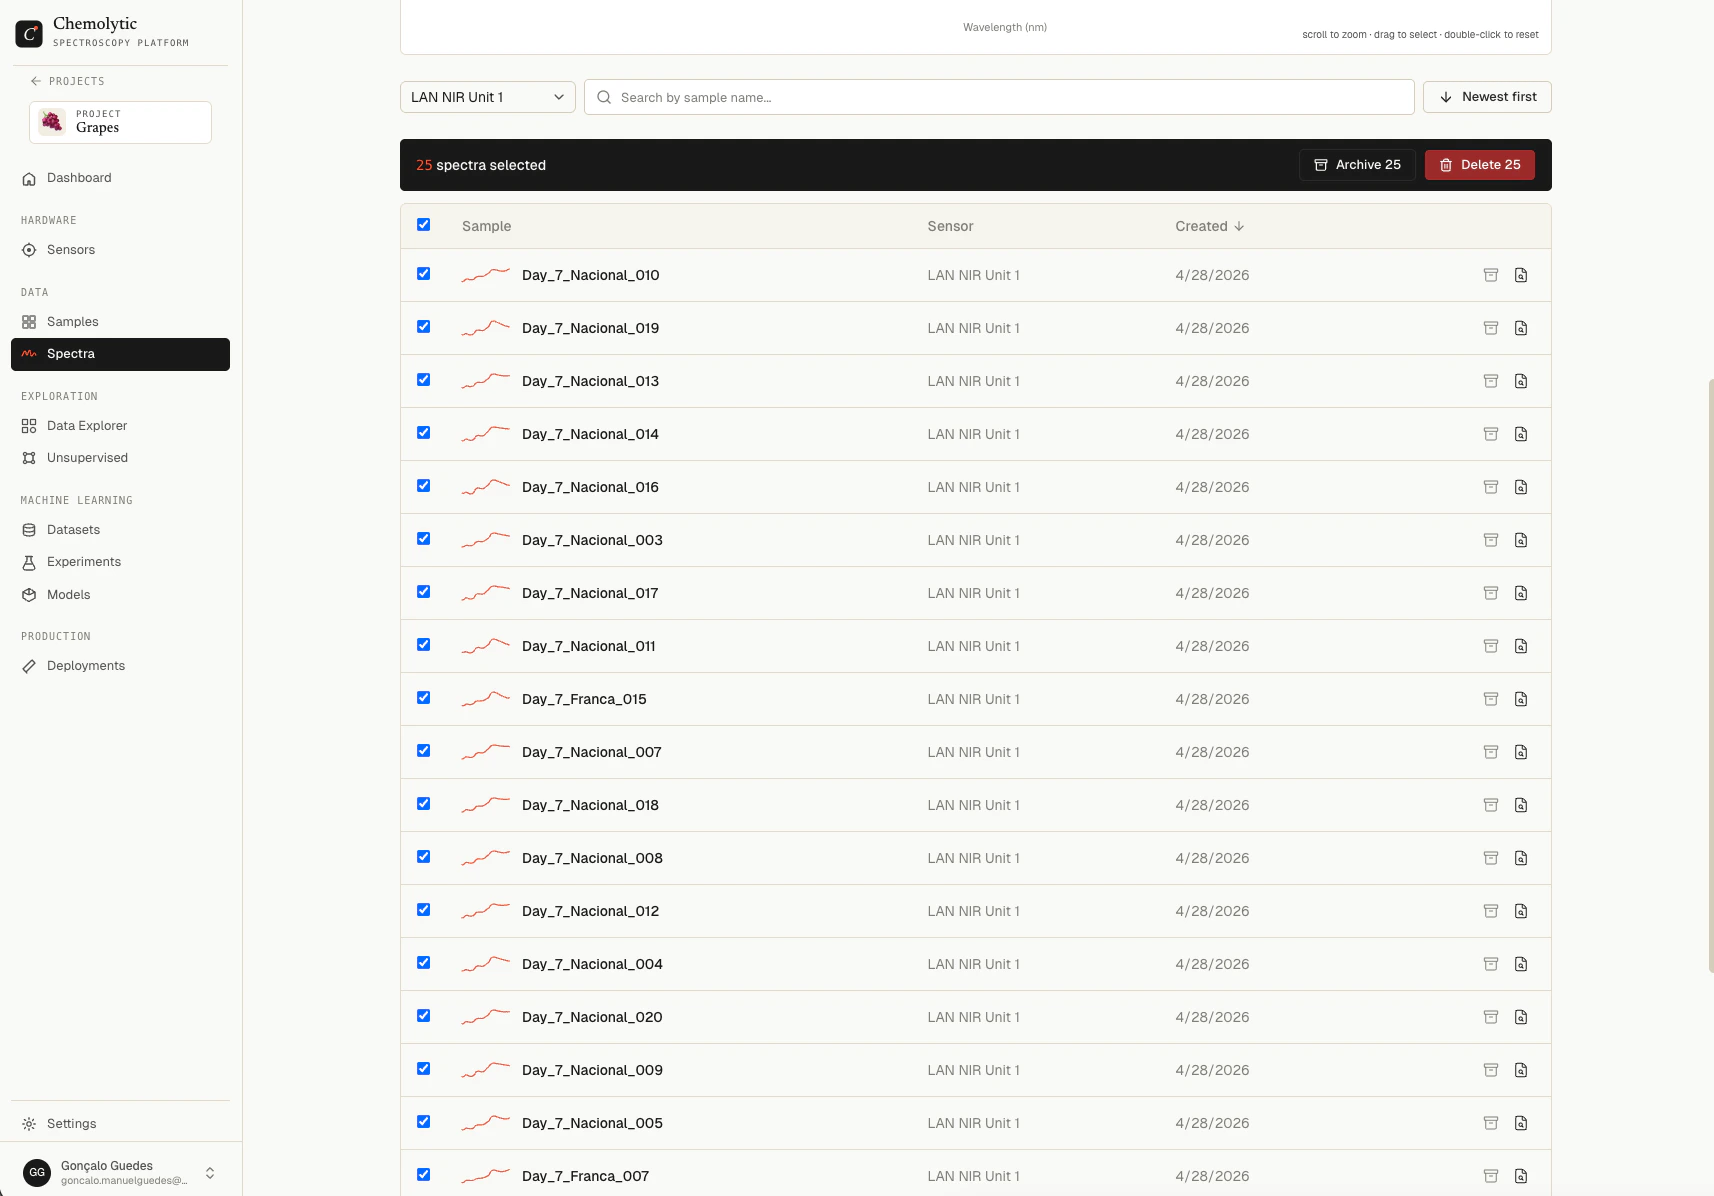Open the Day_7_Franca_007 sample name
Viewport: 1714px width, 1196px height.
coord(585,1176)
